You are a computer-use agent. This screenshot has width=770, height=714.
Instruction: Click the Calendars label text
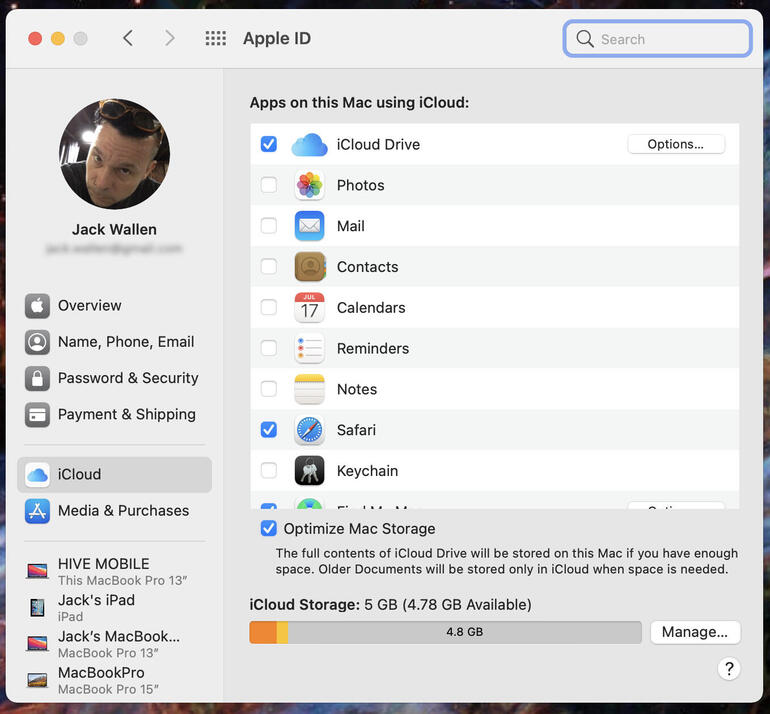371,308
